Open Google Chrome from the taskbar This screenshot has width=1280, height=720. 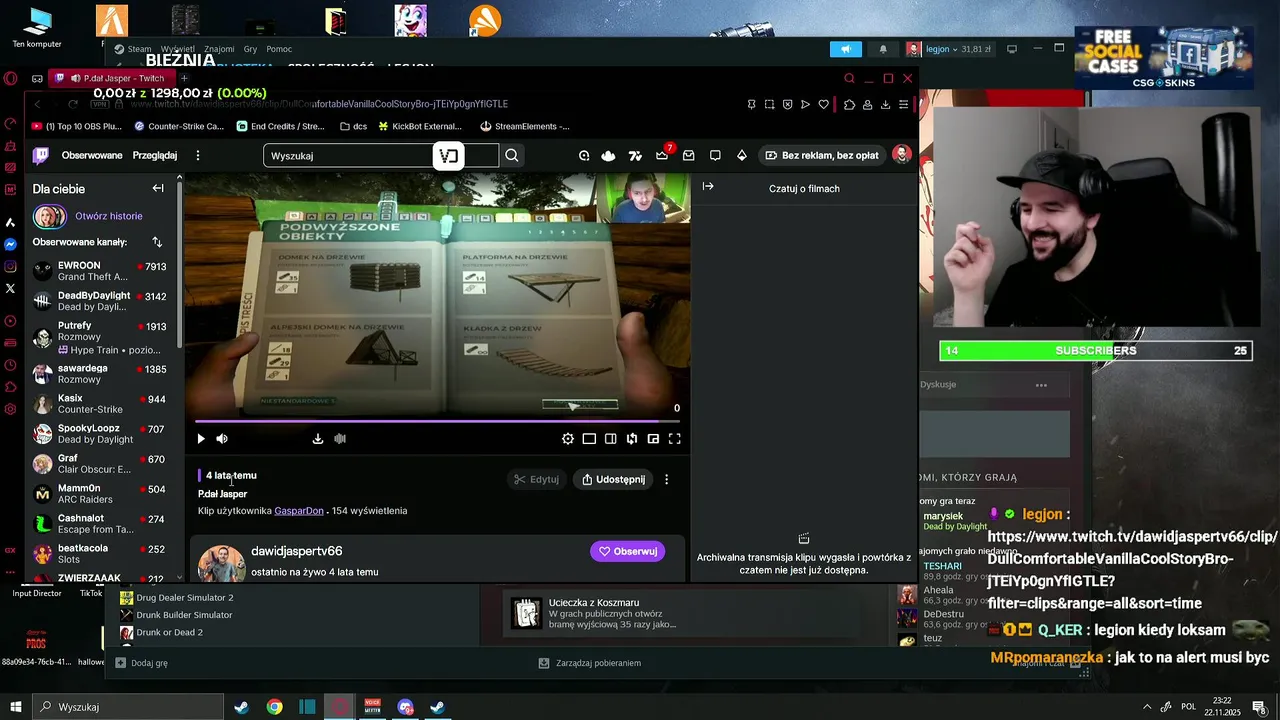pos(274,707)
